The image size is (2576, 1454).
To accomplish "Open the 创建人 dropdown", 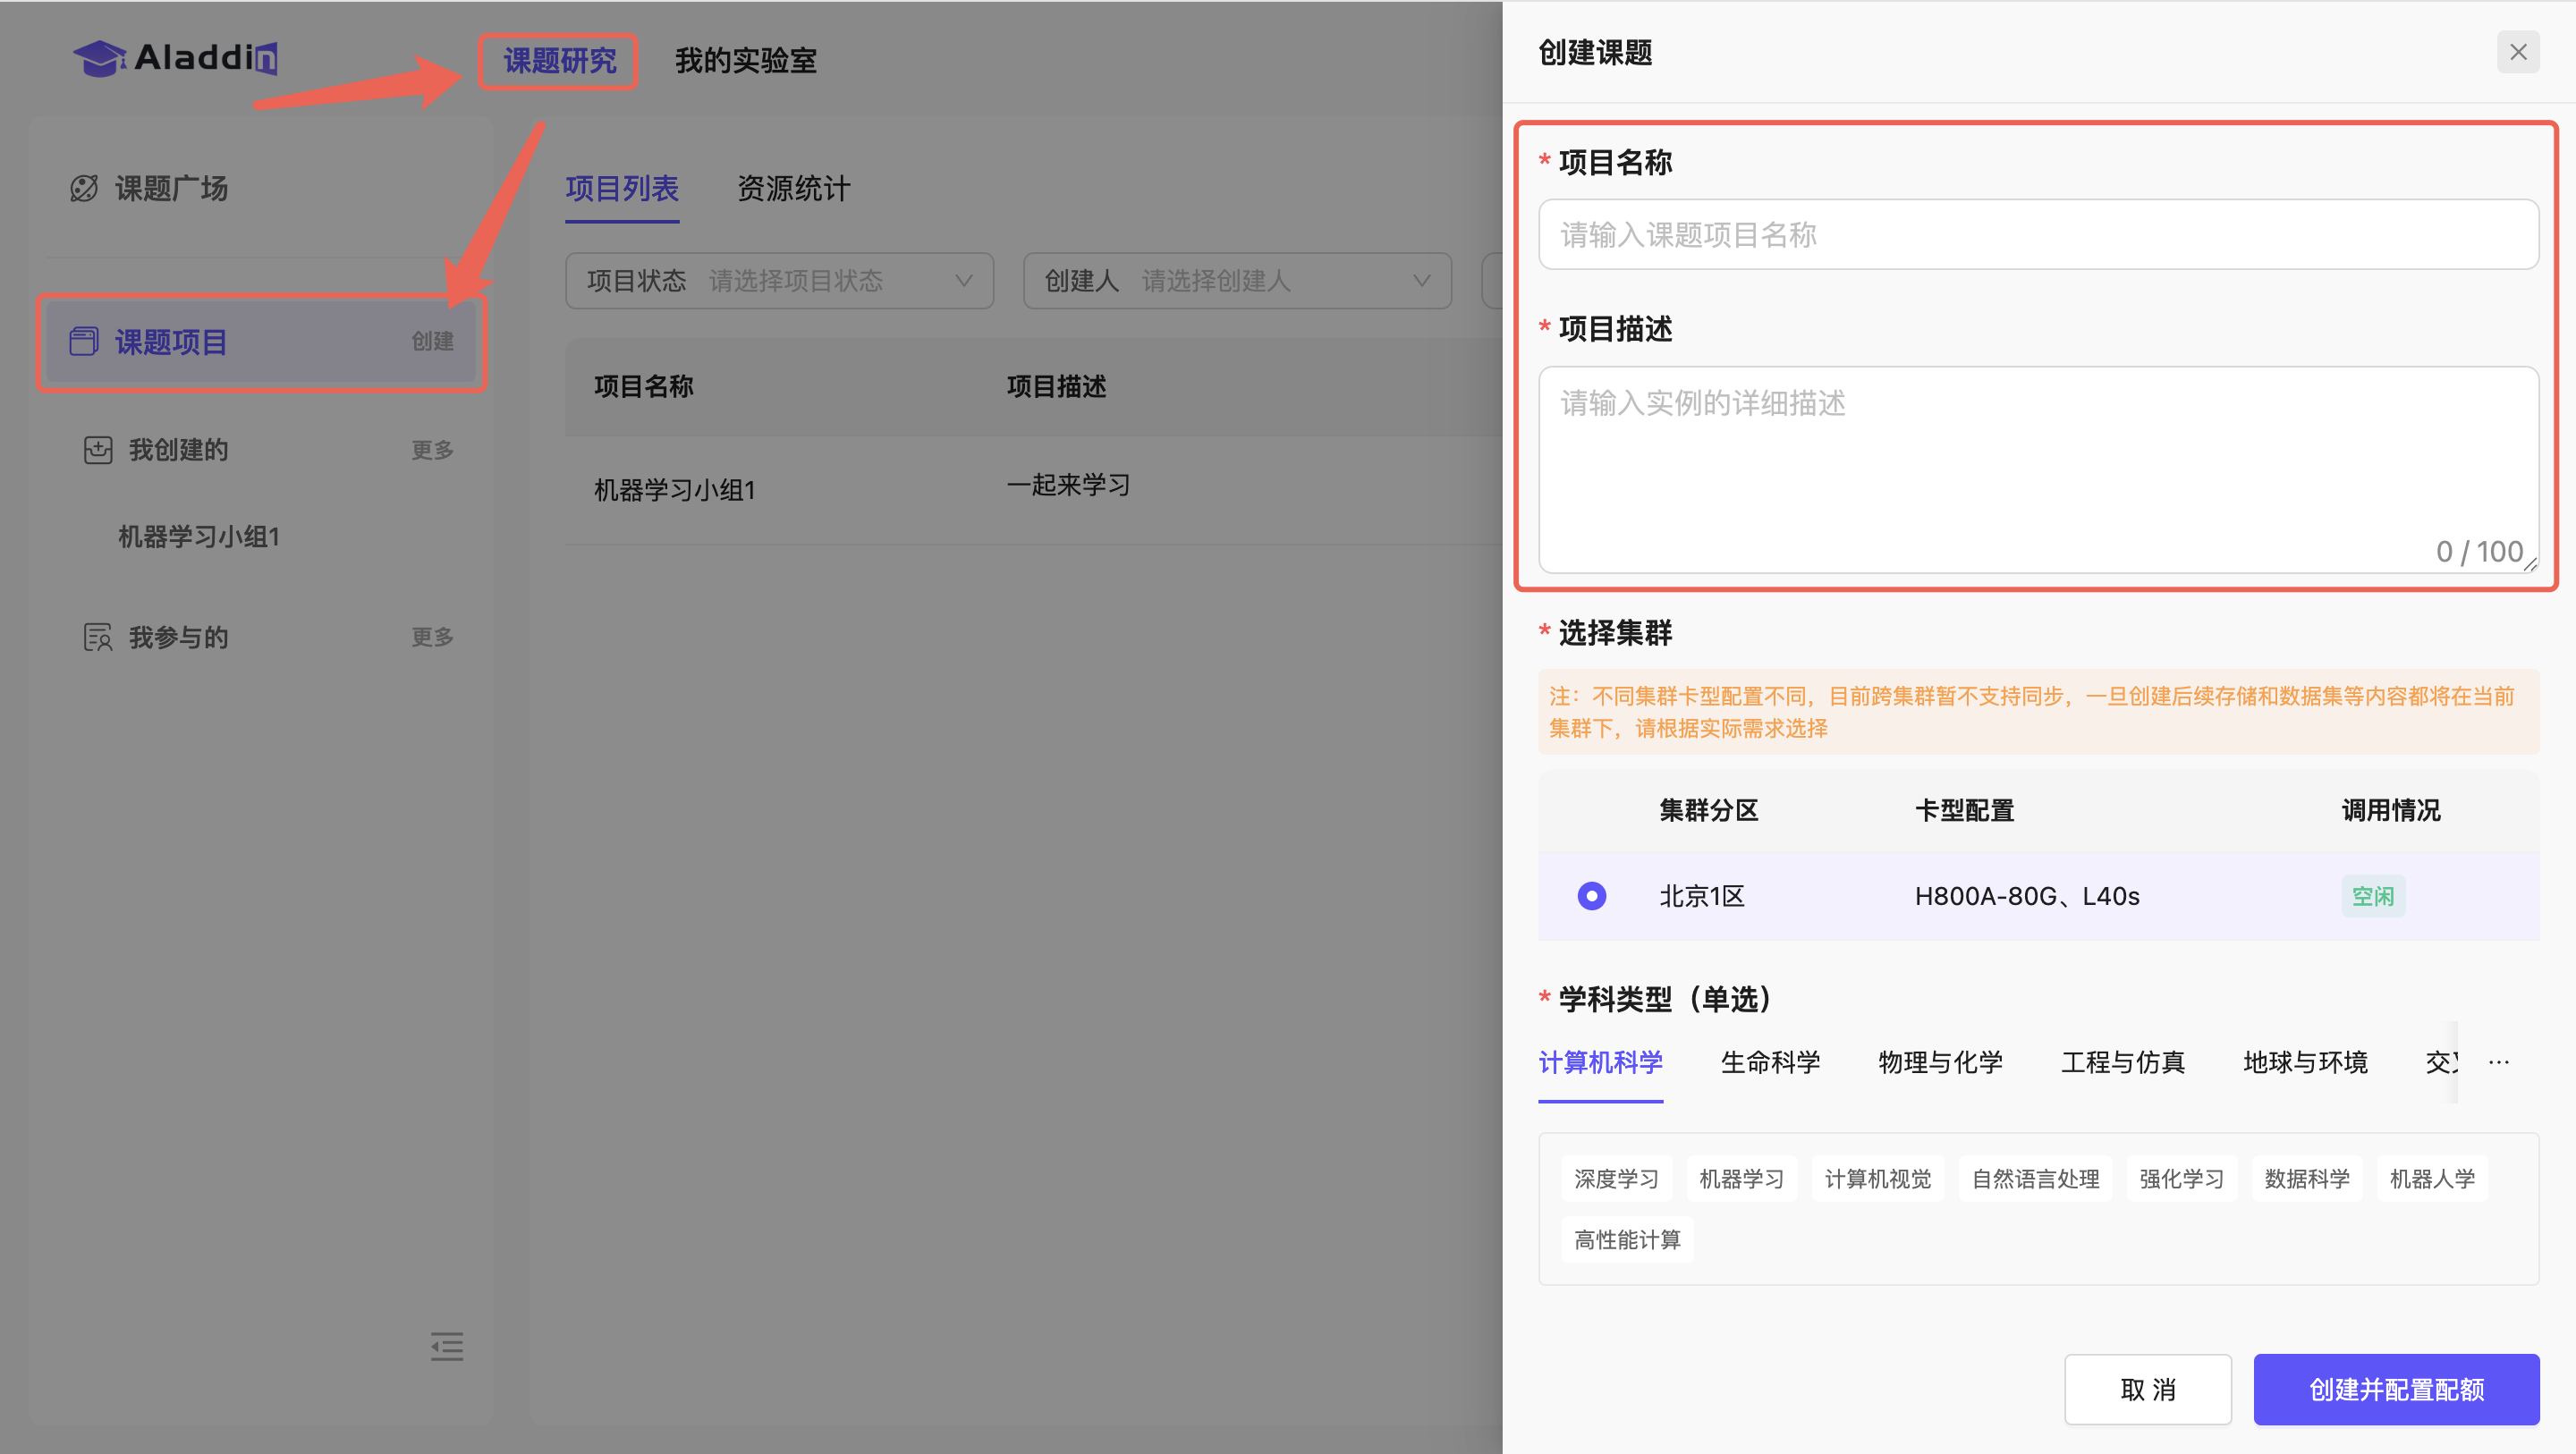I will click(x=1236, y=281).
